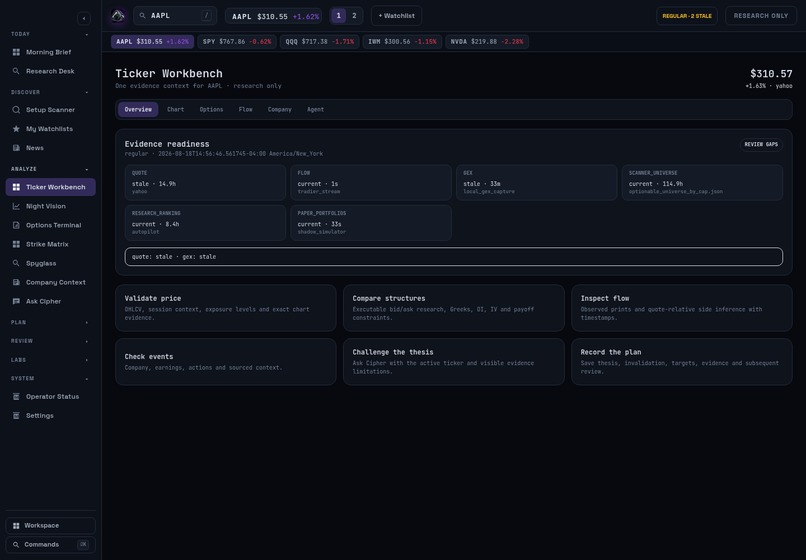Select workspace slot 2
Viewport: 806px width, 560px height.
354,16
